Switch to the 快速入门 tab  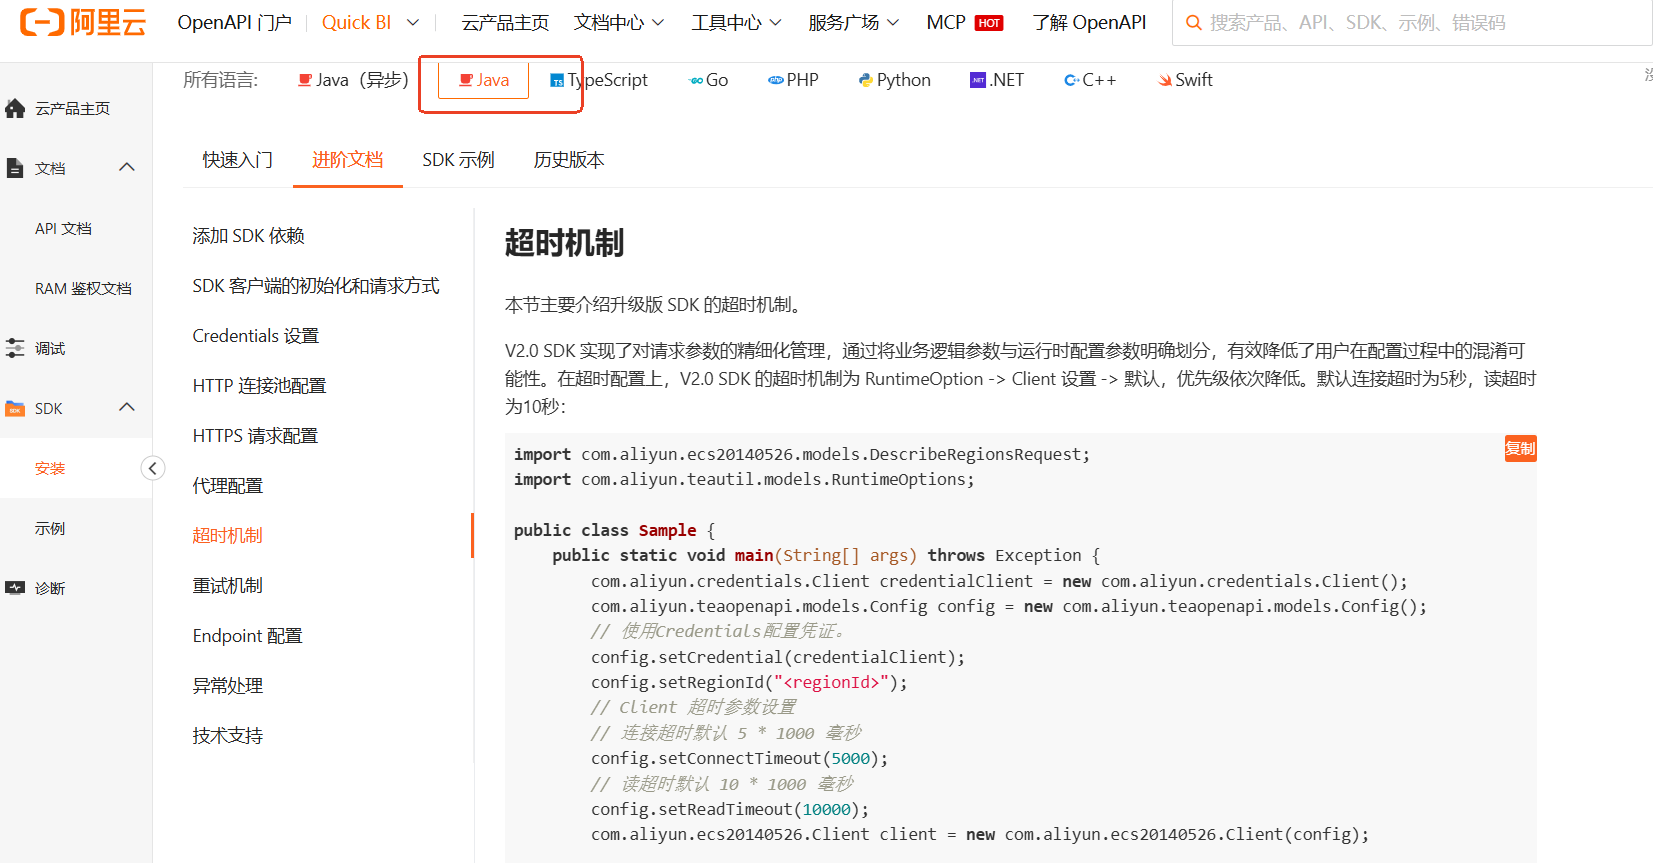pos(237,160)
